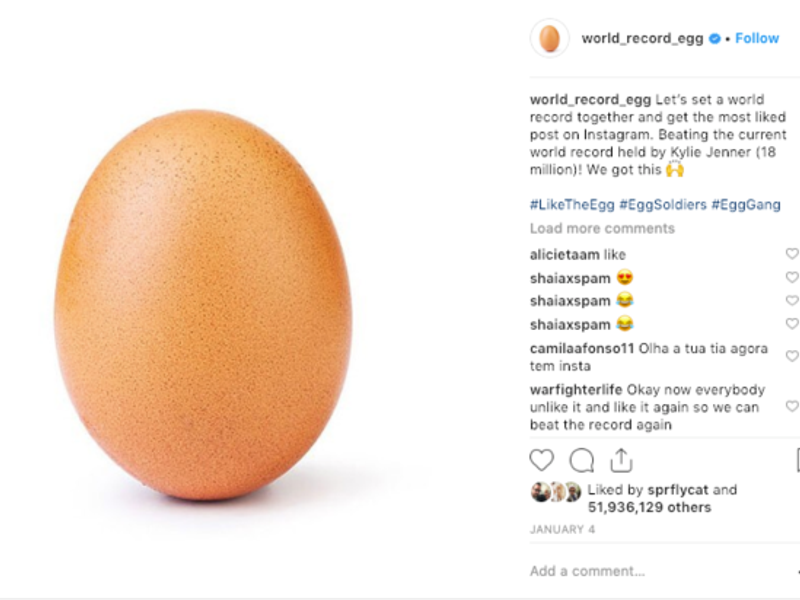Open the #LikeTheEgg hashtag
This screenshot has height=600, width=800.
(x=571, y=205)
